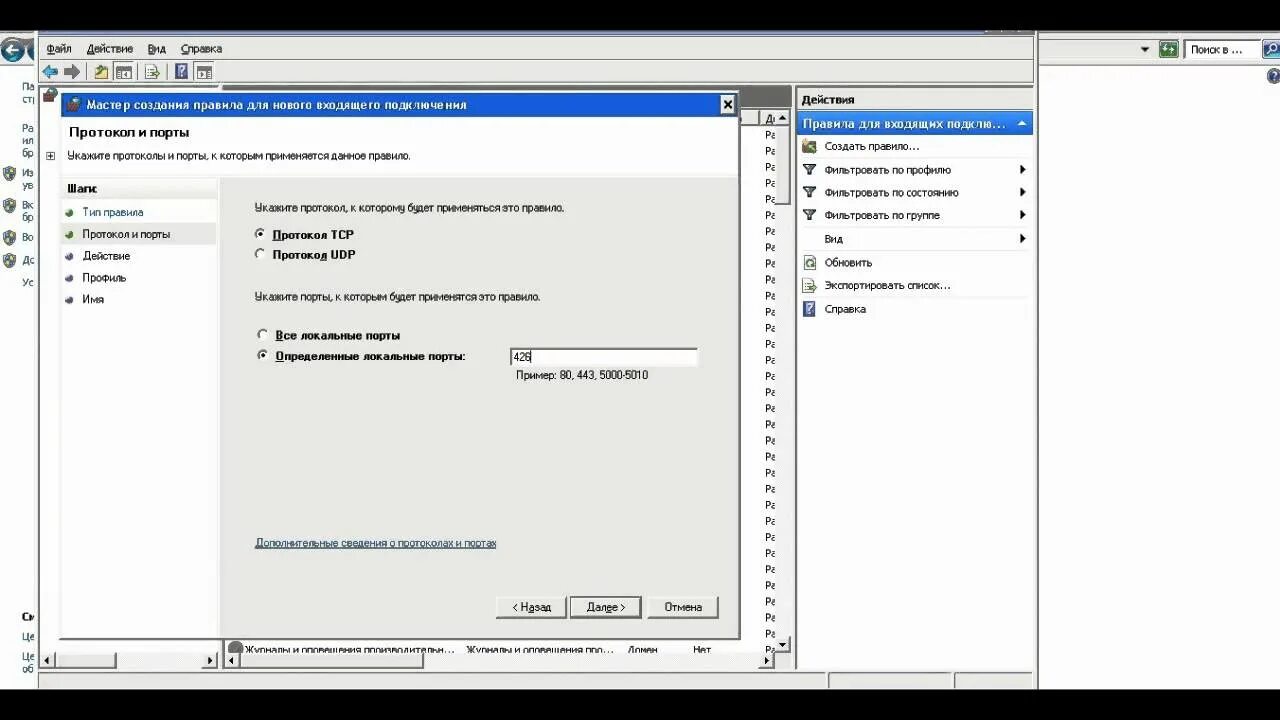This screenshot has width=1280, height=720.
Task: Collapse the Правила для входящих подключений section arrow
Action: click(x=1021, y=124)
